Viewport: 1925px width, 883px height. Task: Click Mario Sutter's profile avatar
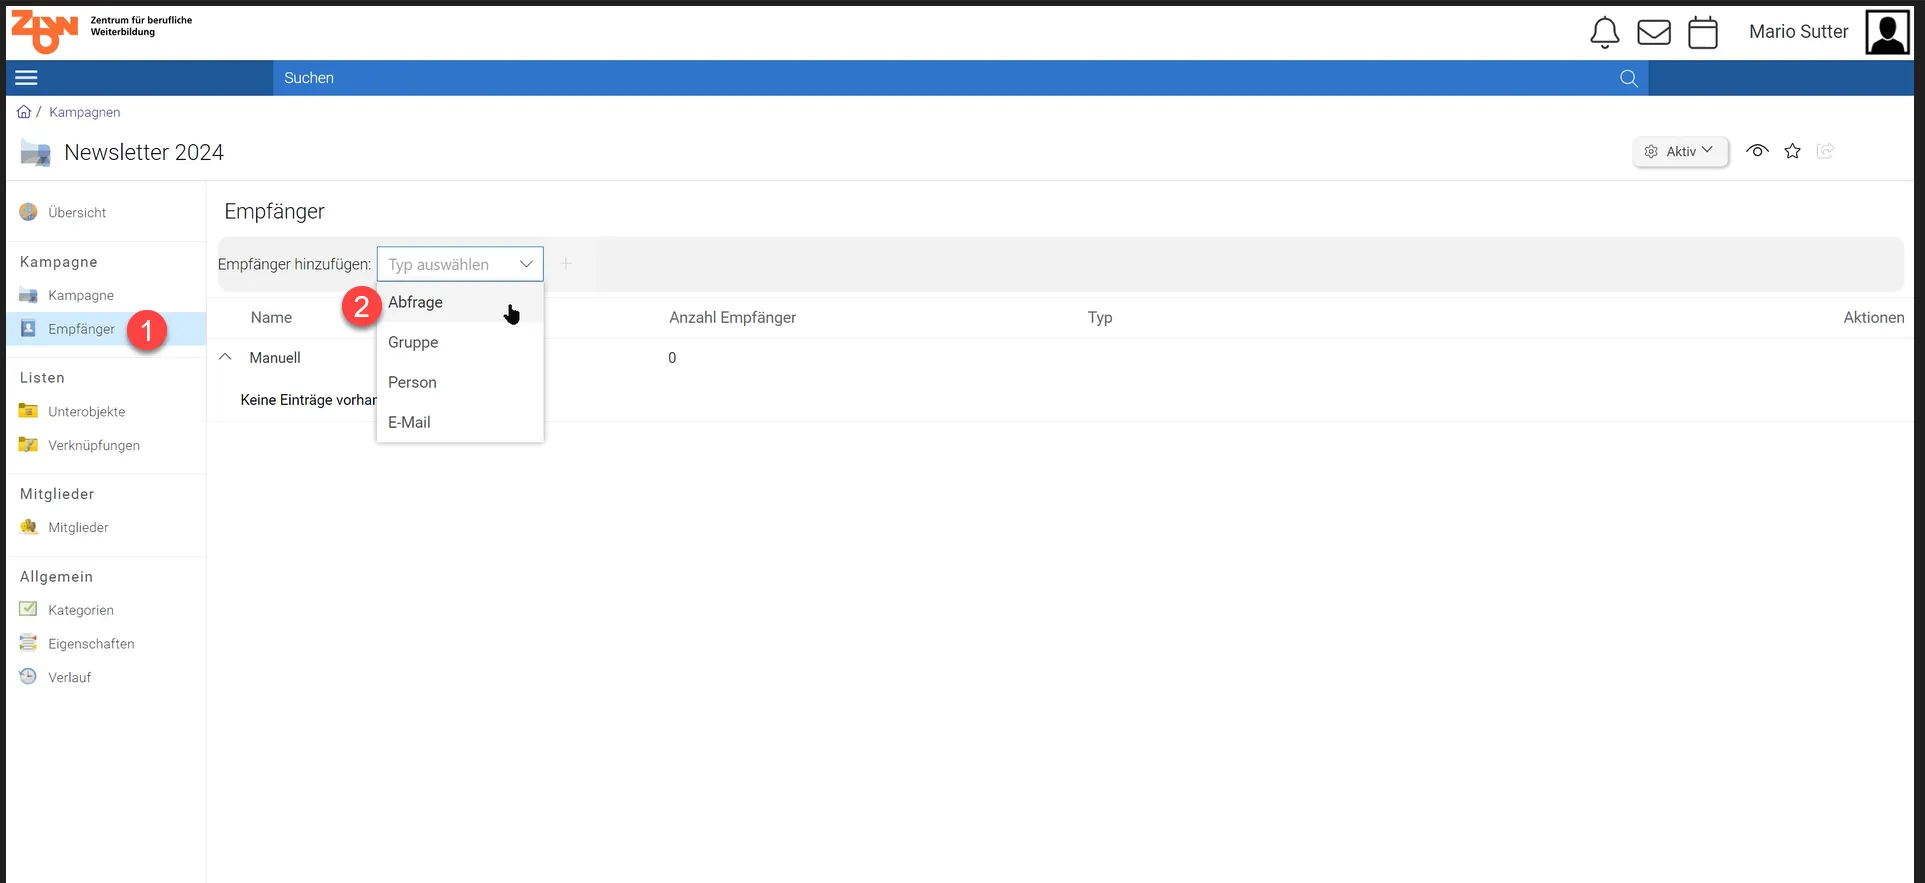click(x=1887, y=32)
